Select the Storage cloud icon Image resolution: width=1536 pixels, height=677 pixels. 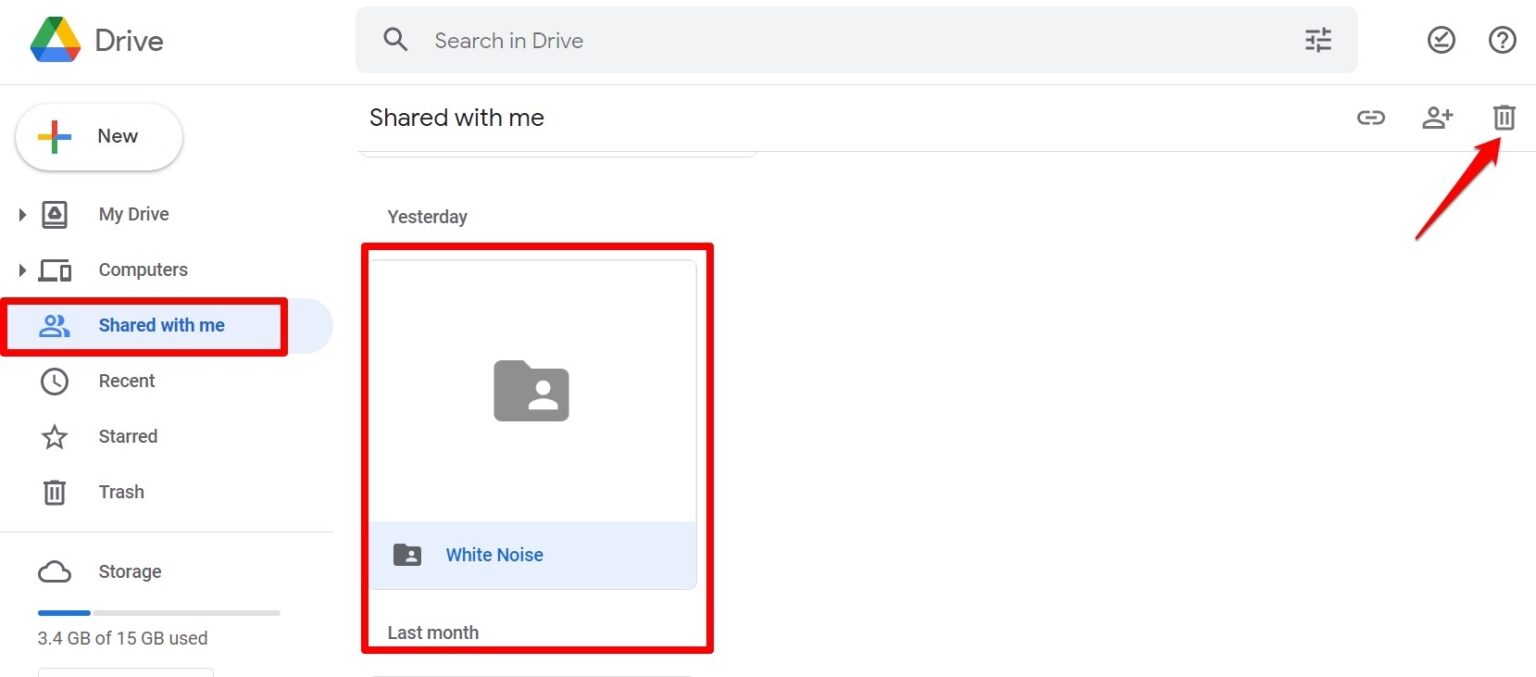(x=54, y=571)
